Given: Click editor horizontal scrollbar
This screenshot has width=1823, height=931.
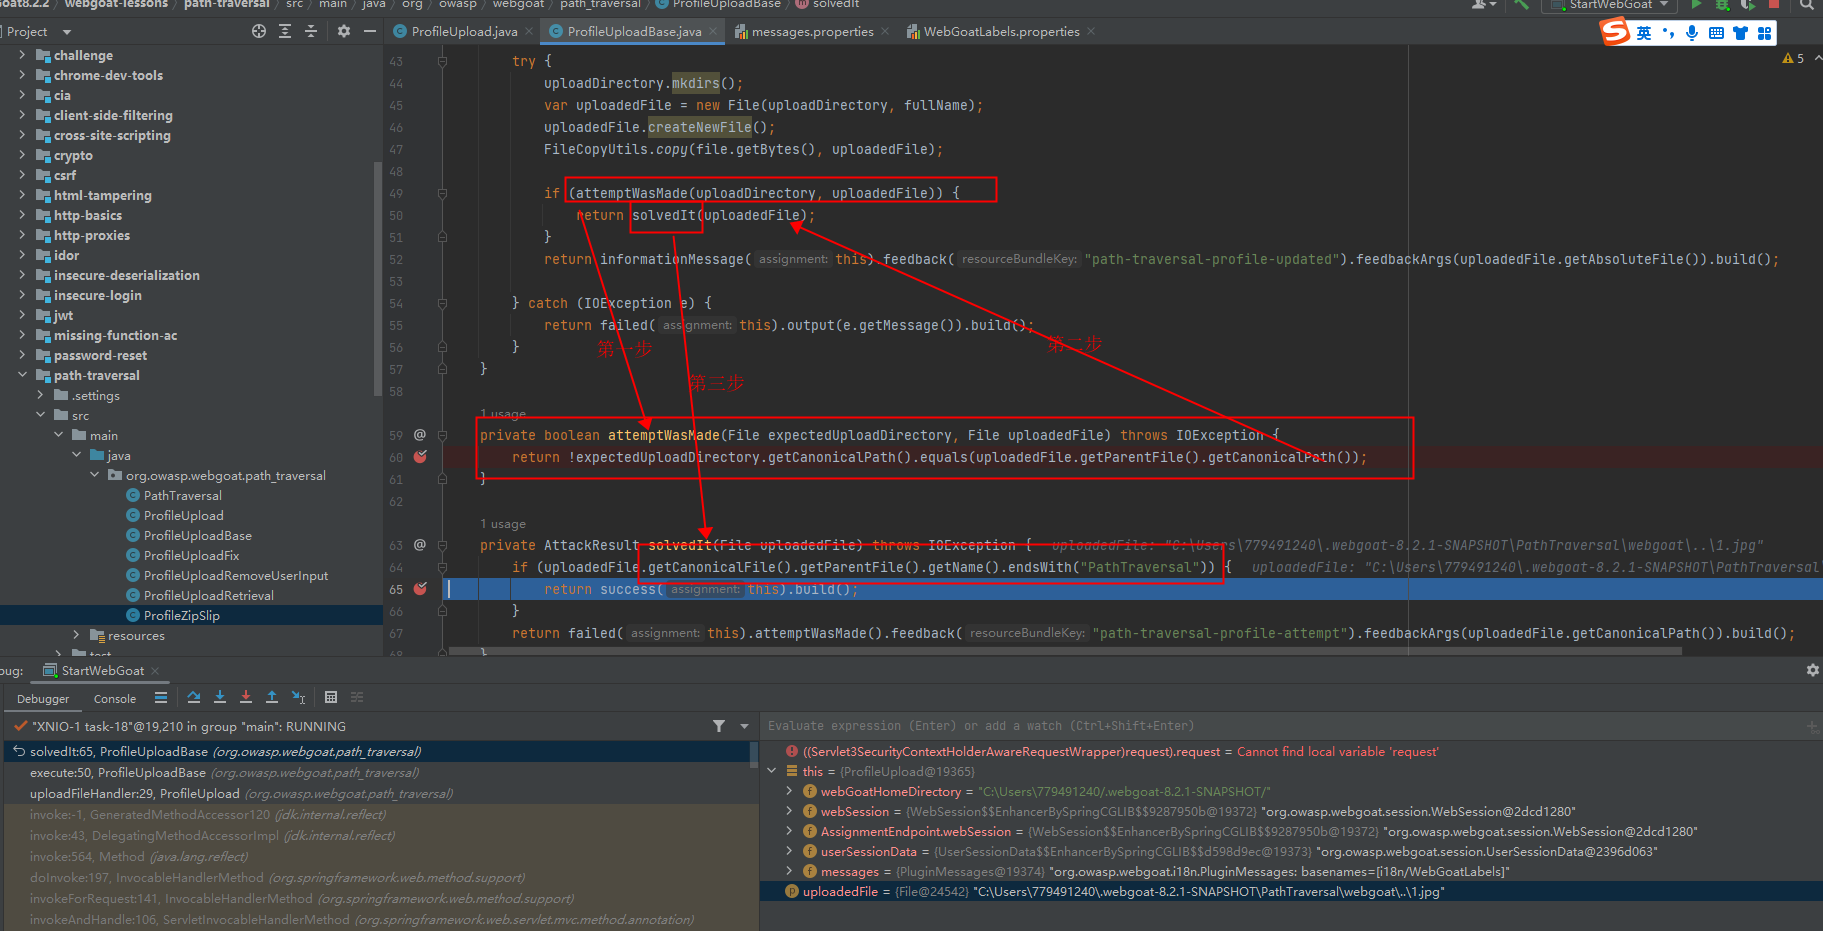Looking at the screenshot, I should tap(1065, 651).
